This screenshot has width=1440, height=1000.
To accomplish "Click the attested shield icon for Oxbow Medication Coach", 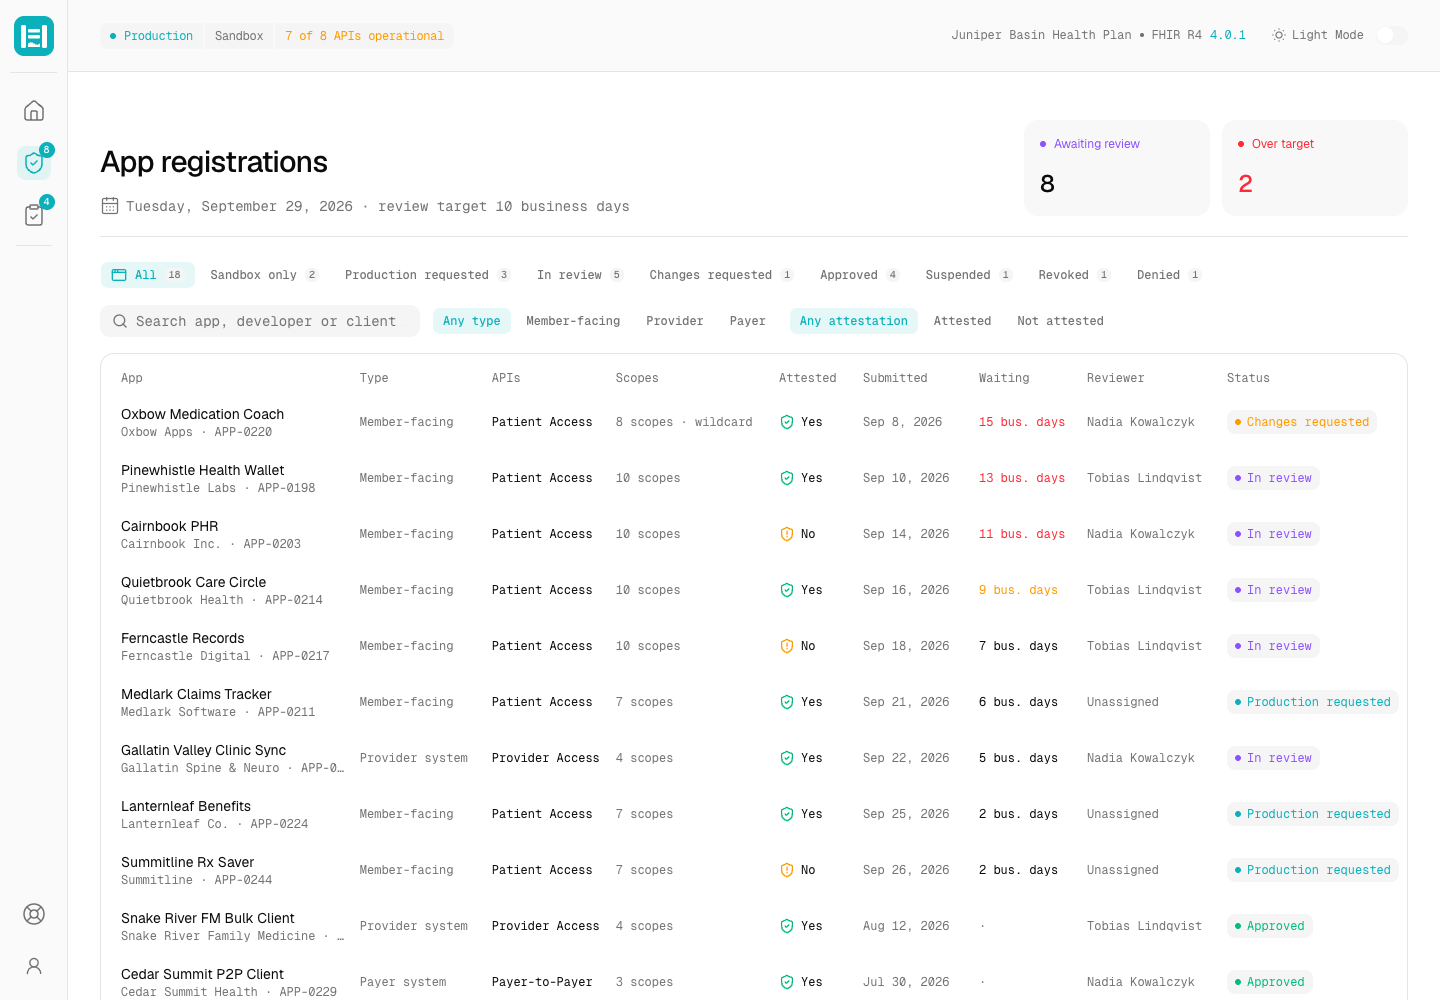I will click(x=787, y=422).
